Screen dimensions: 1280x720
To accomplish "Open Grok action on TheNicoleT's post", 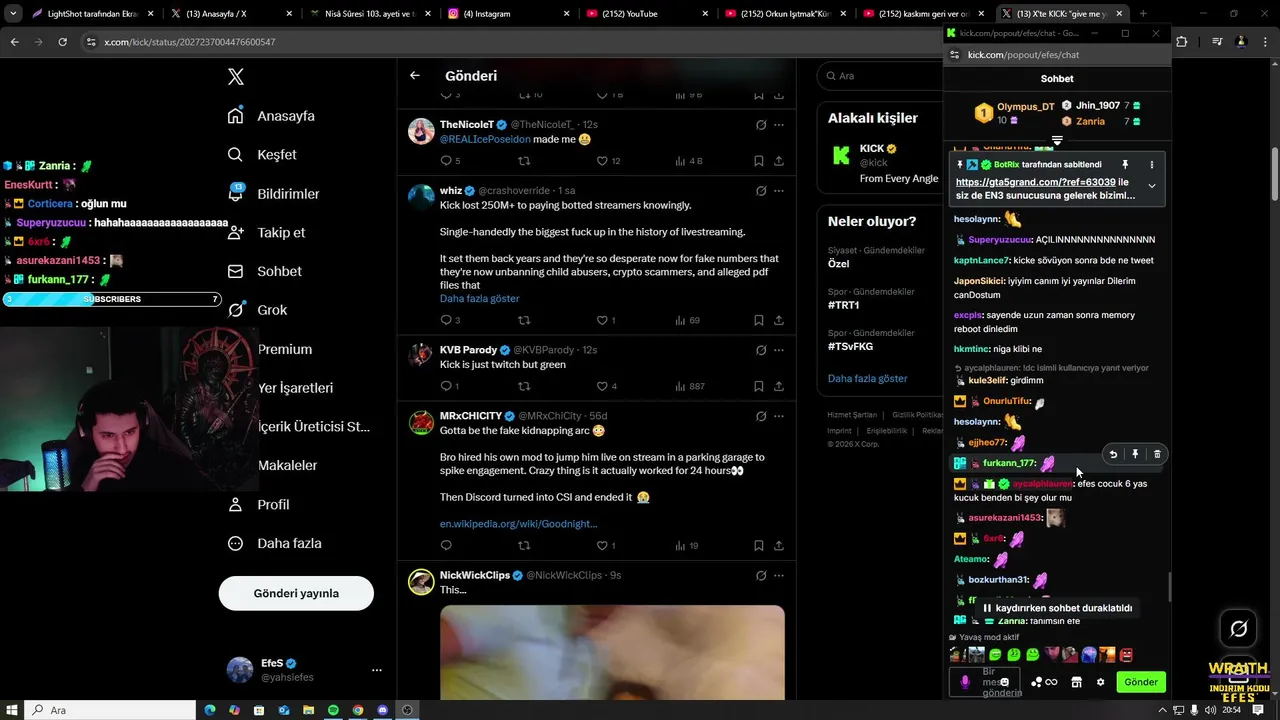I will (760, 125).
